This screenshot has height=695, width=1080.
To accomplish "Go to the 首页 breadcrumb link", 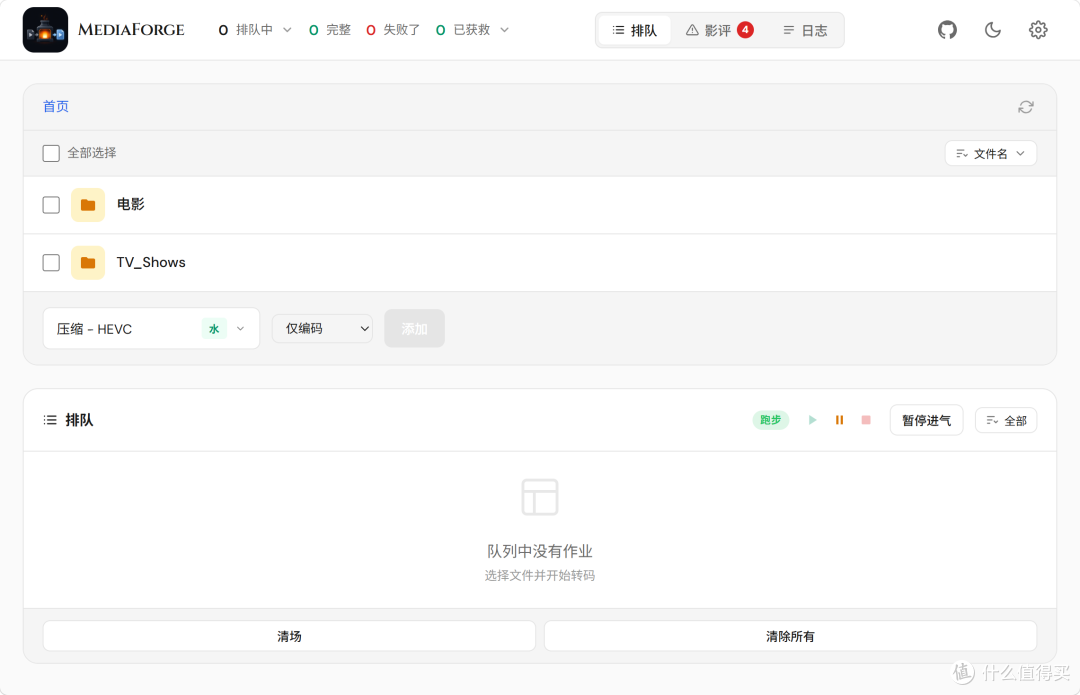I will 56,106.
